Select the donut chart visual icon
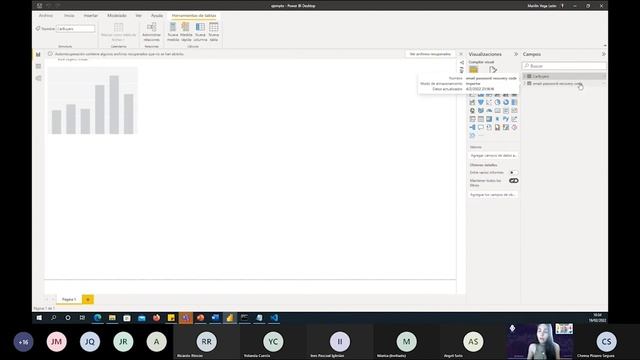 pyautogui.click(x=506, y=102)
